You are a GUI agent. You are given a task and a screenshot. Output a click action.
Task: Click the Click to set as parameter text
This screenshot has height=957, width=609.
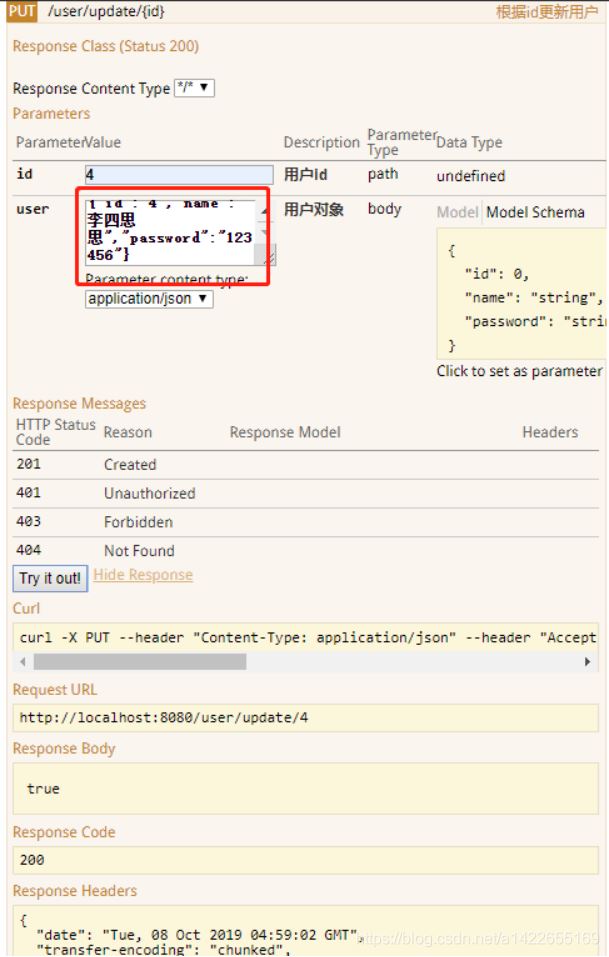pos(519,371)
